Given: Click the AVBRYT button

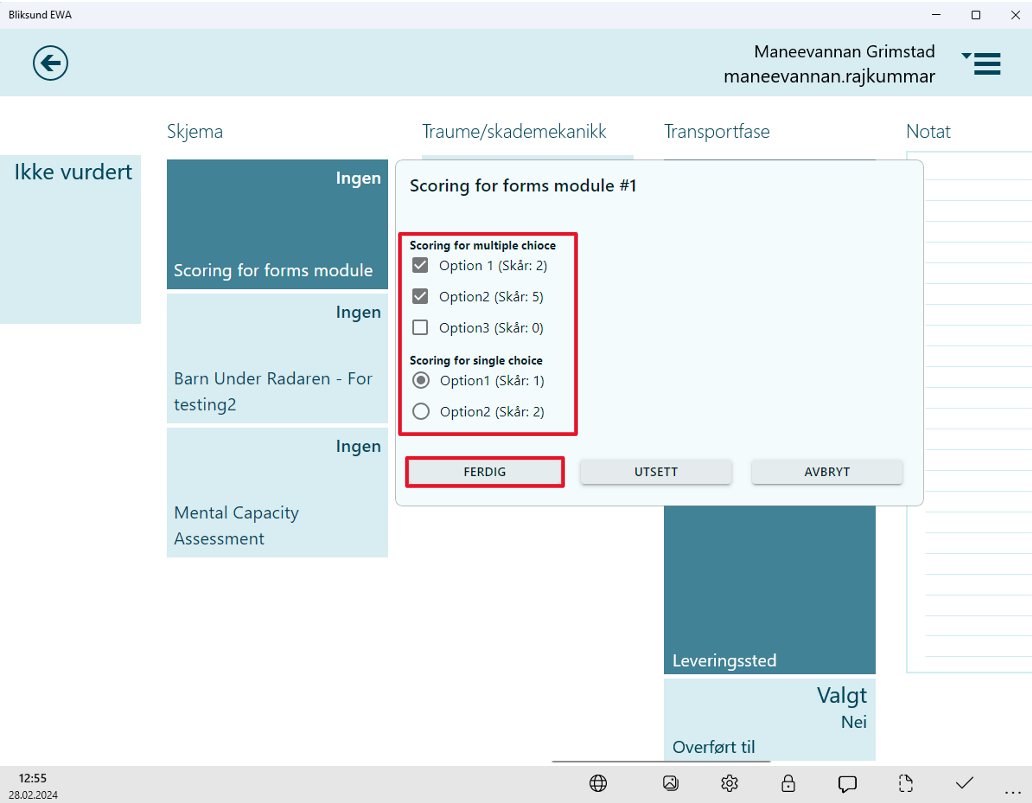Looking at the screenshot, I should [x=827, y=472].
